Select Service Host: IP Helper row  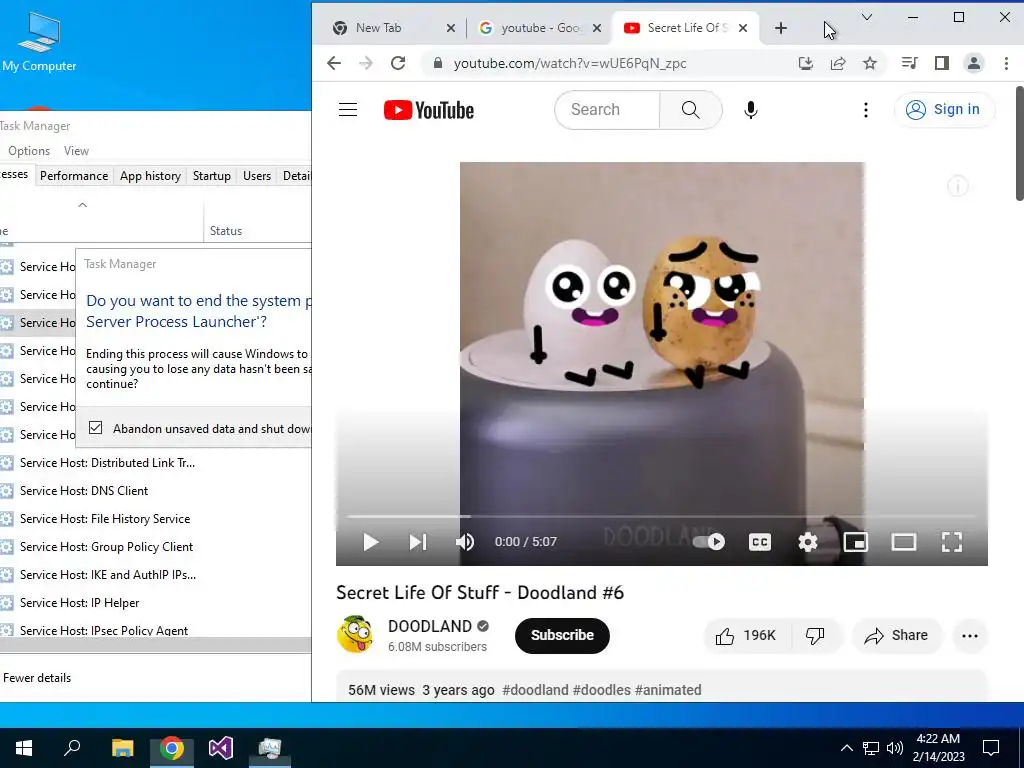click(x=155, y=603)
